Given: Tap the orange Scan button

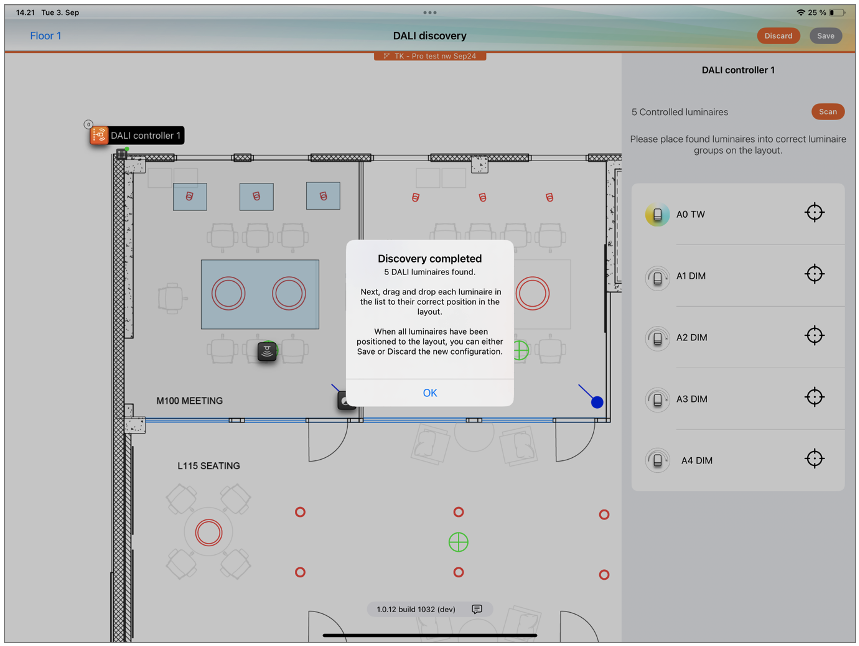Looking at the screenshot, I should pyautogui.click(x=825, y=111).
